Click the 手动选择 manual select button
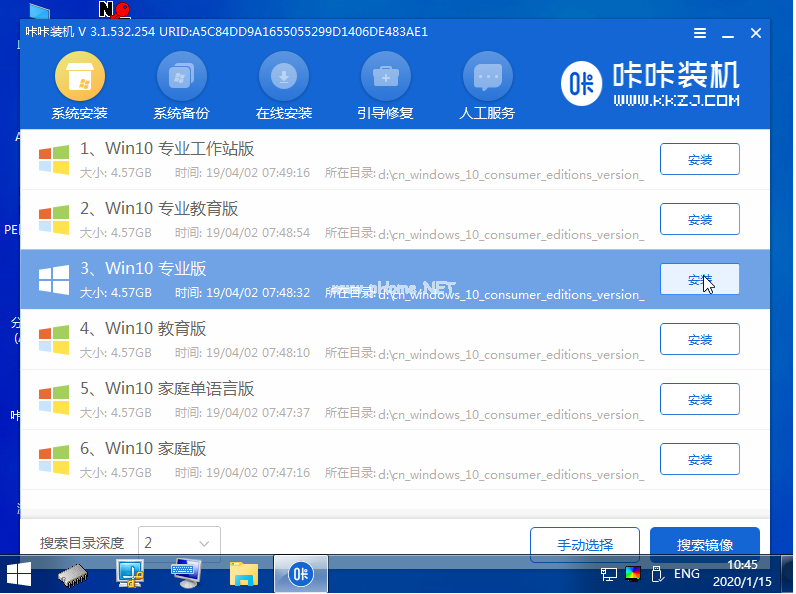 coord(584,545)
